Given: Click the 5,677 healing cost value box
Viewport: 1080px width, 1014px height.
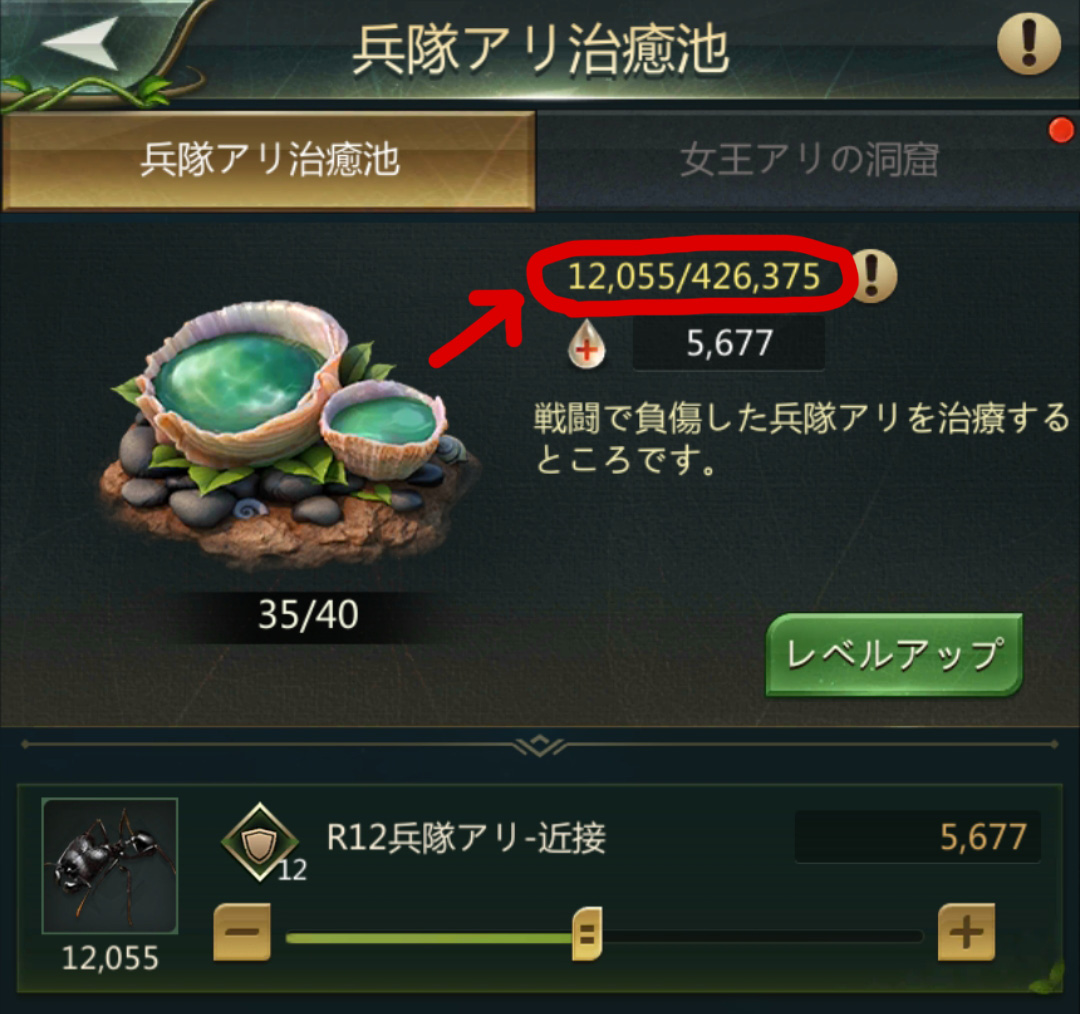Looking at the screenshot, I should pyautogui.click(x=729, y=343).
